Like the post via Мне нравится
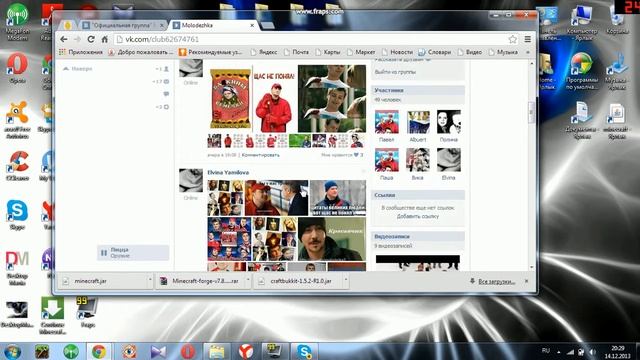This screenshot has height=360, width=640. 342,155
